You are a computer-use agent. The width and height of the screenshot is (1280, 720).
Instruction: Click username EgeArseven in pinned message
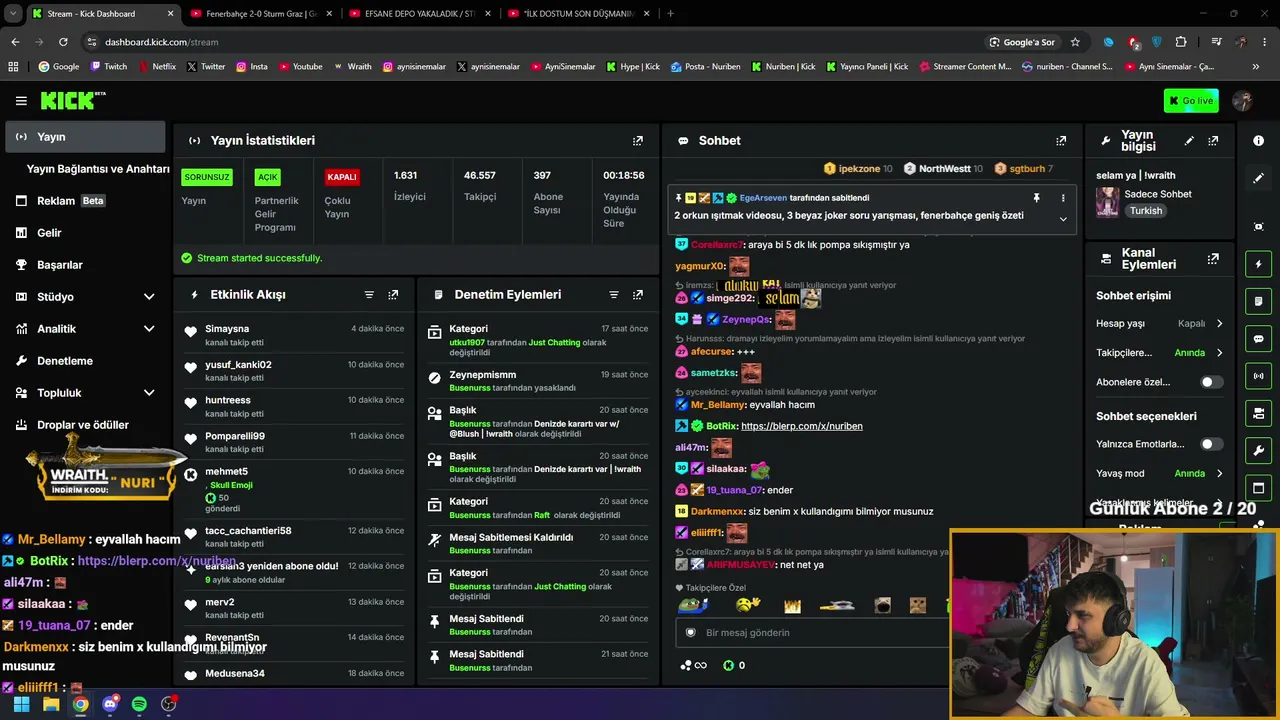point(763,198)
